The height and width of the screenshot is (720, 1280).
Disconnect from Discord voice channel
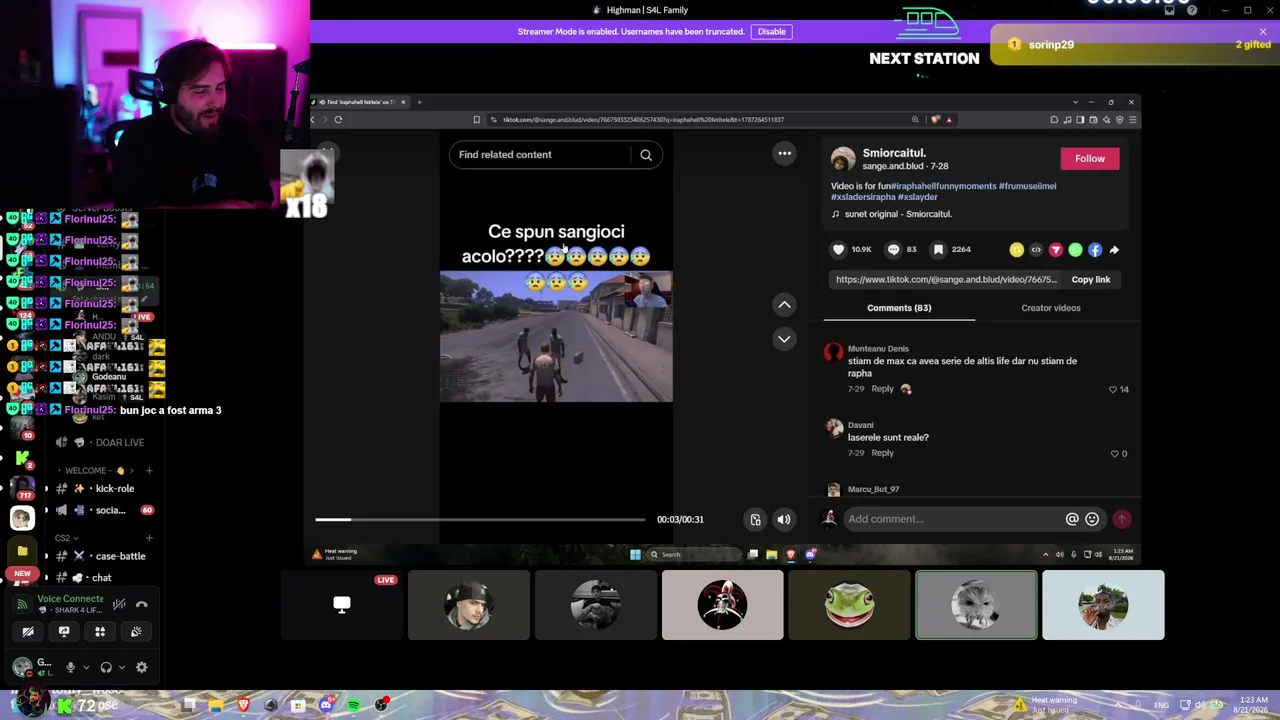click(142, 604)
